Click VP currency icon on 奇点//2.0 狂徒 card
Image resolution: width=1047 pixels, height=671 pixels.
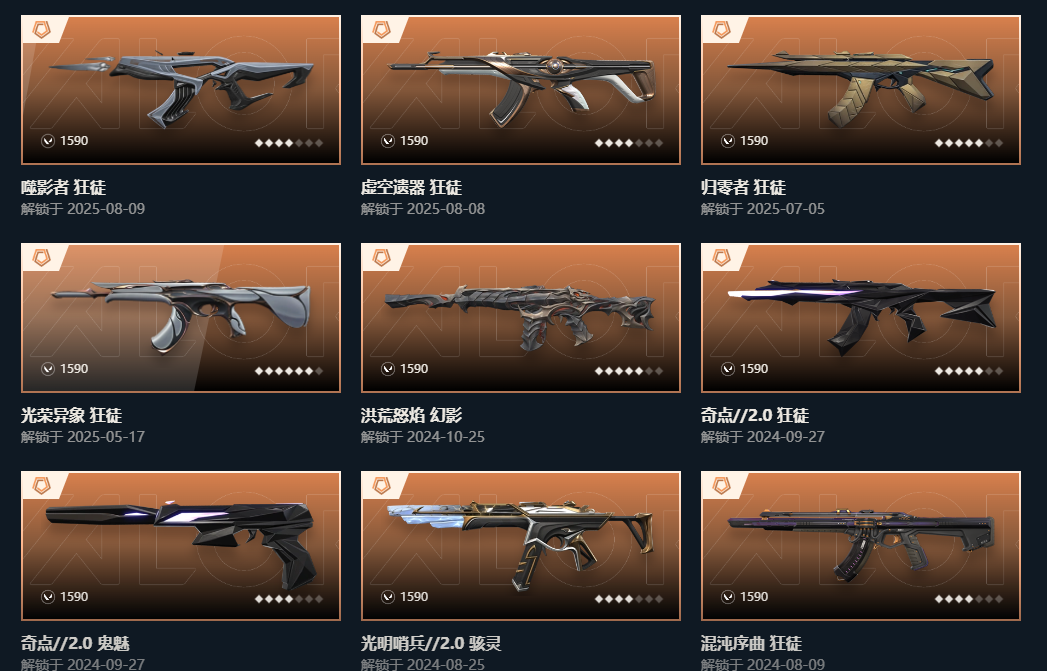728,369
